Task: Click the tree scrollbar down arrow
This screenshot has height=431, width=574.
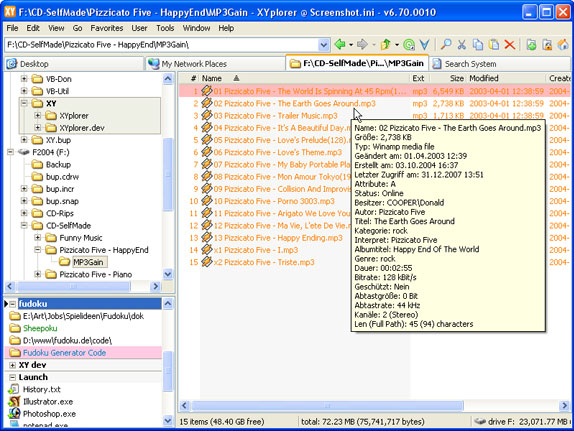Action: click(168, 274)
